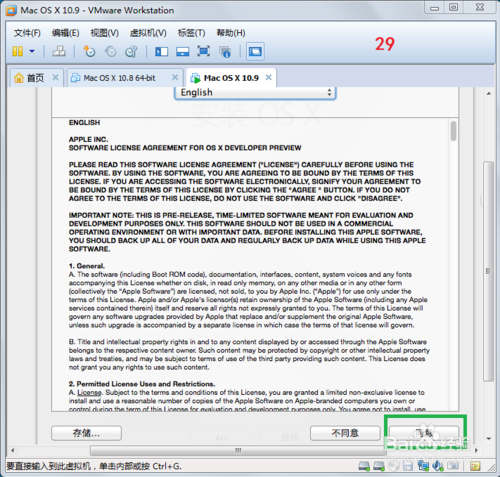
Task: Click the scroll right arrow at bottom
Action: point(476,450)
